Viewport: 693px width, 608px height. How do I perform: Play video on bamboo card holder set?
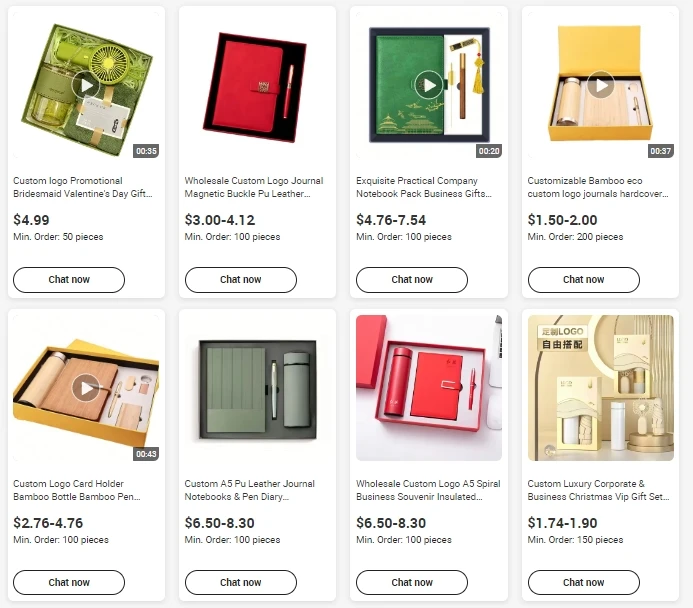(86, 388)
